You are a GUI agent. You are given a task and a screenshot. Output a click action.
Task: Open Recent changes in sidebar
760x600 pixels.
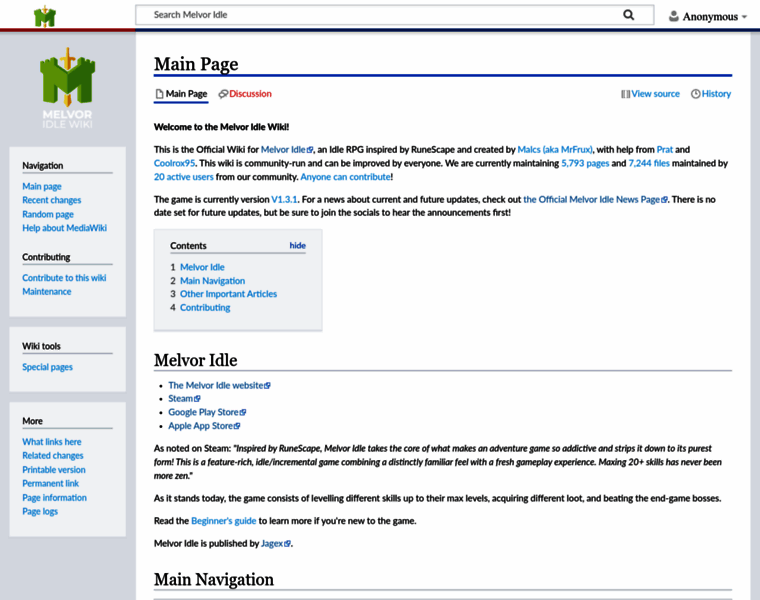tap(51, 200)
